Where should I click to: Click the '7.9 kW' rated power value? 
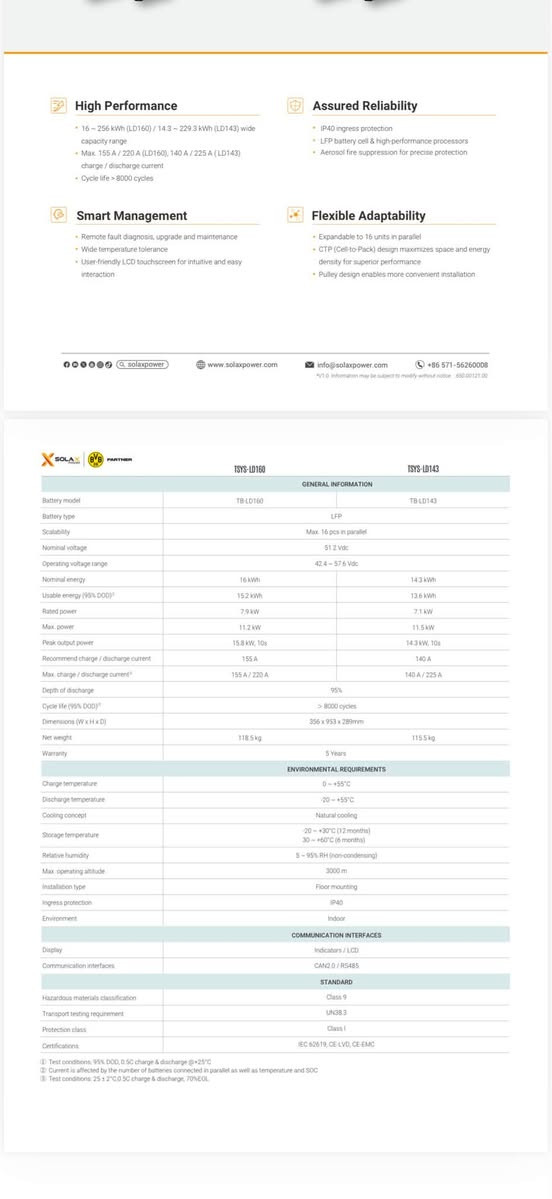[x=249, y=611]
